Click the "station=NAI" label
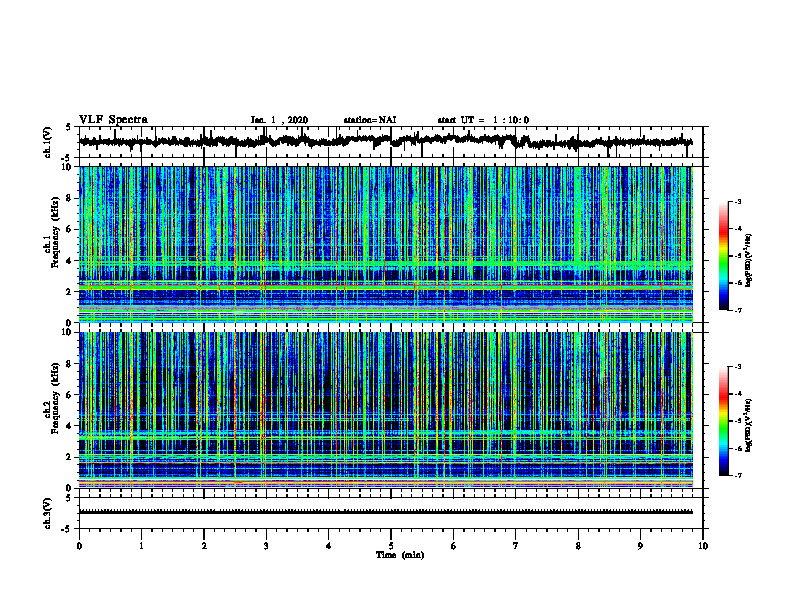The image size is (792, 612). 370,120
